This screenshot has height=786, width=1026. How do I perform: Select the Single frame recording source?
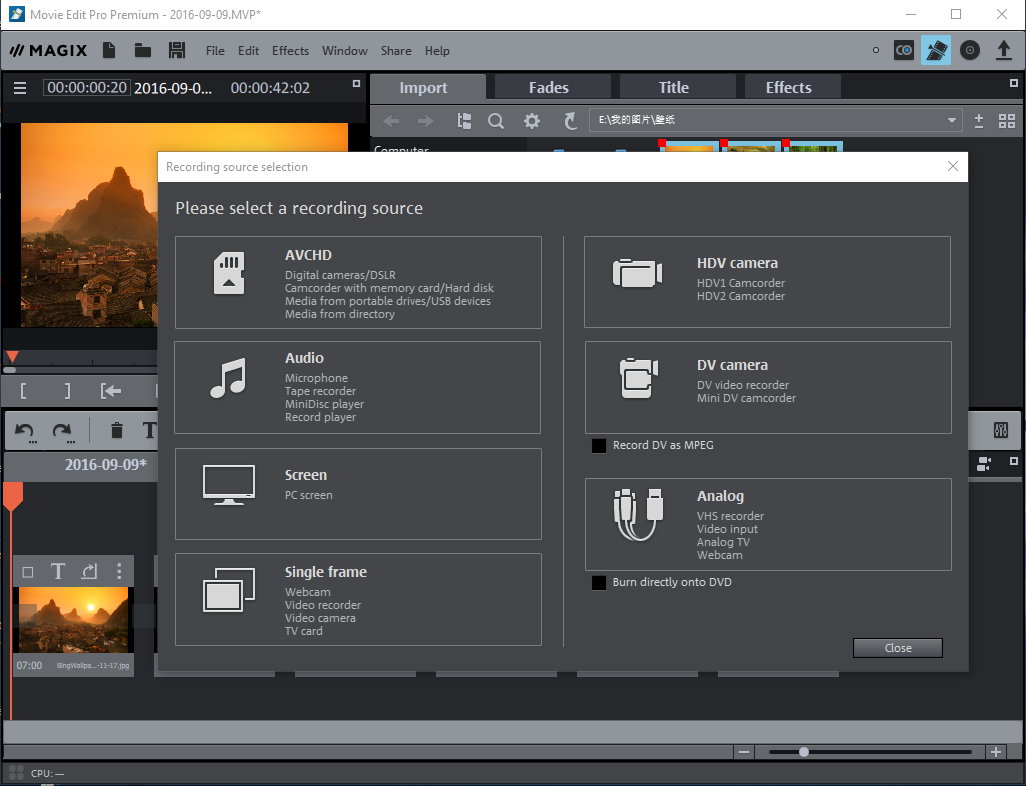(358, 599)
